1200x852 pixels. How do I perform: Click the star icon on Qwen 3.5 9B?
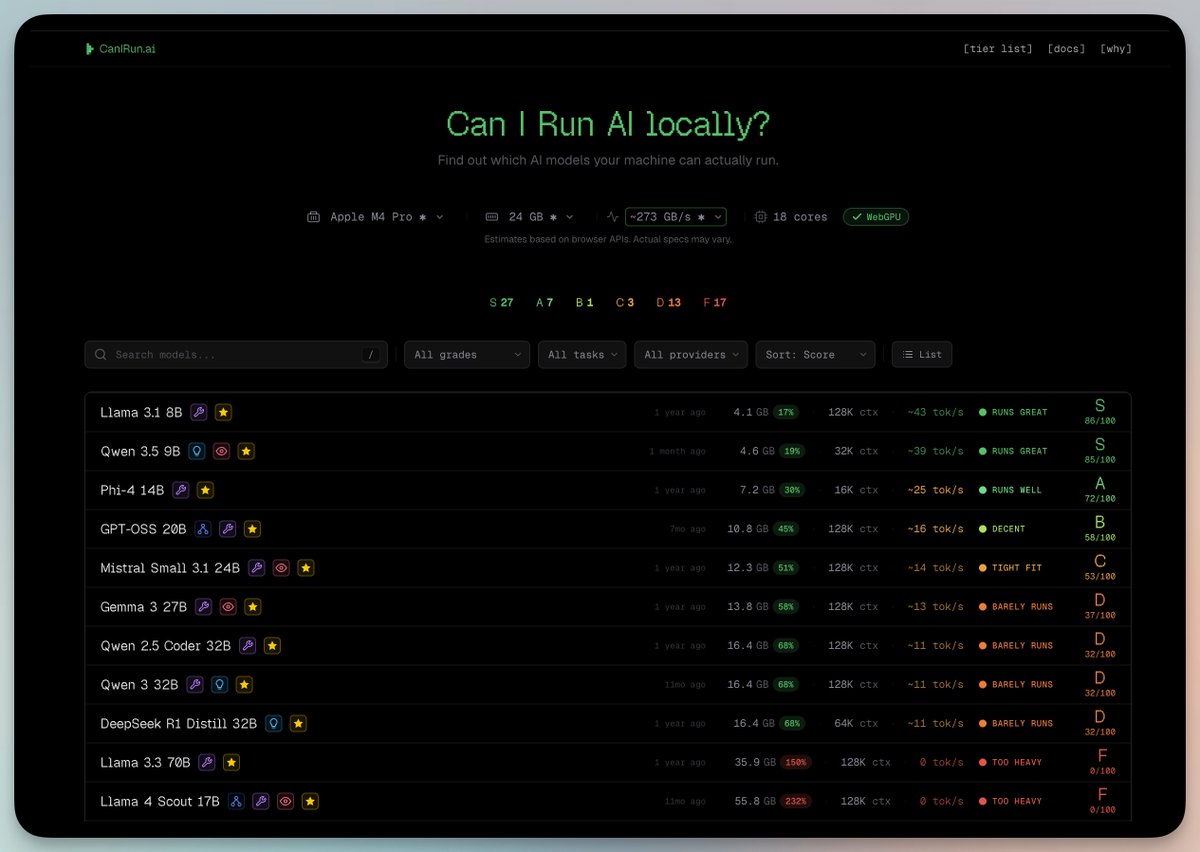tap(246, 451)
